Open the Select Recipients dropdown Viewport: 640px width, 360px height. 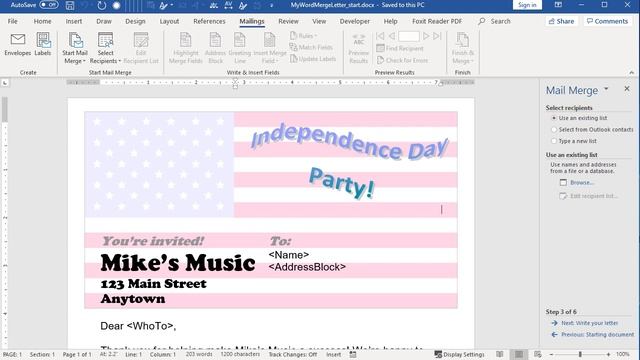coord(105,48)
